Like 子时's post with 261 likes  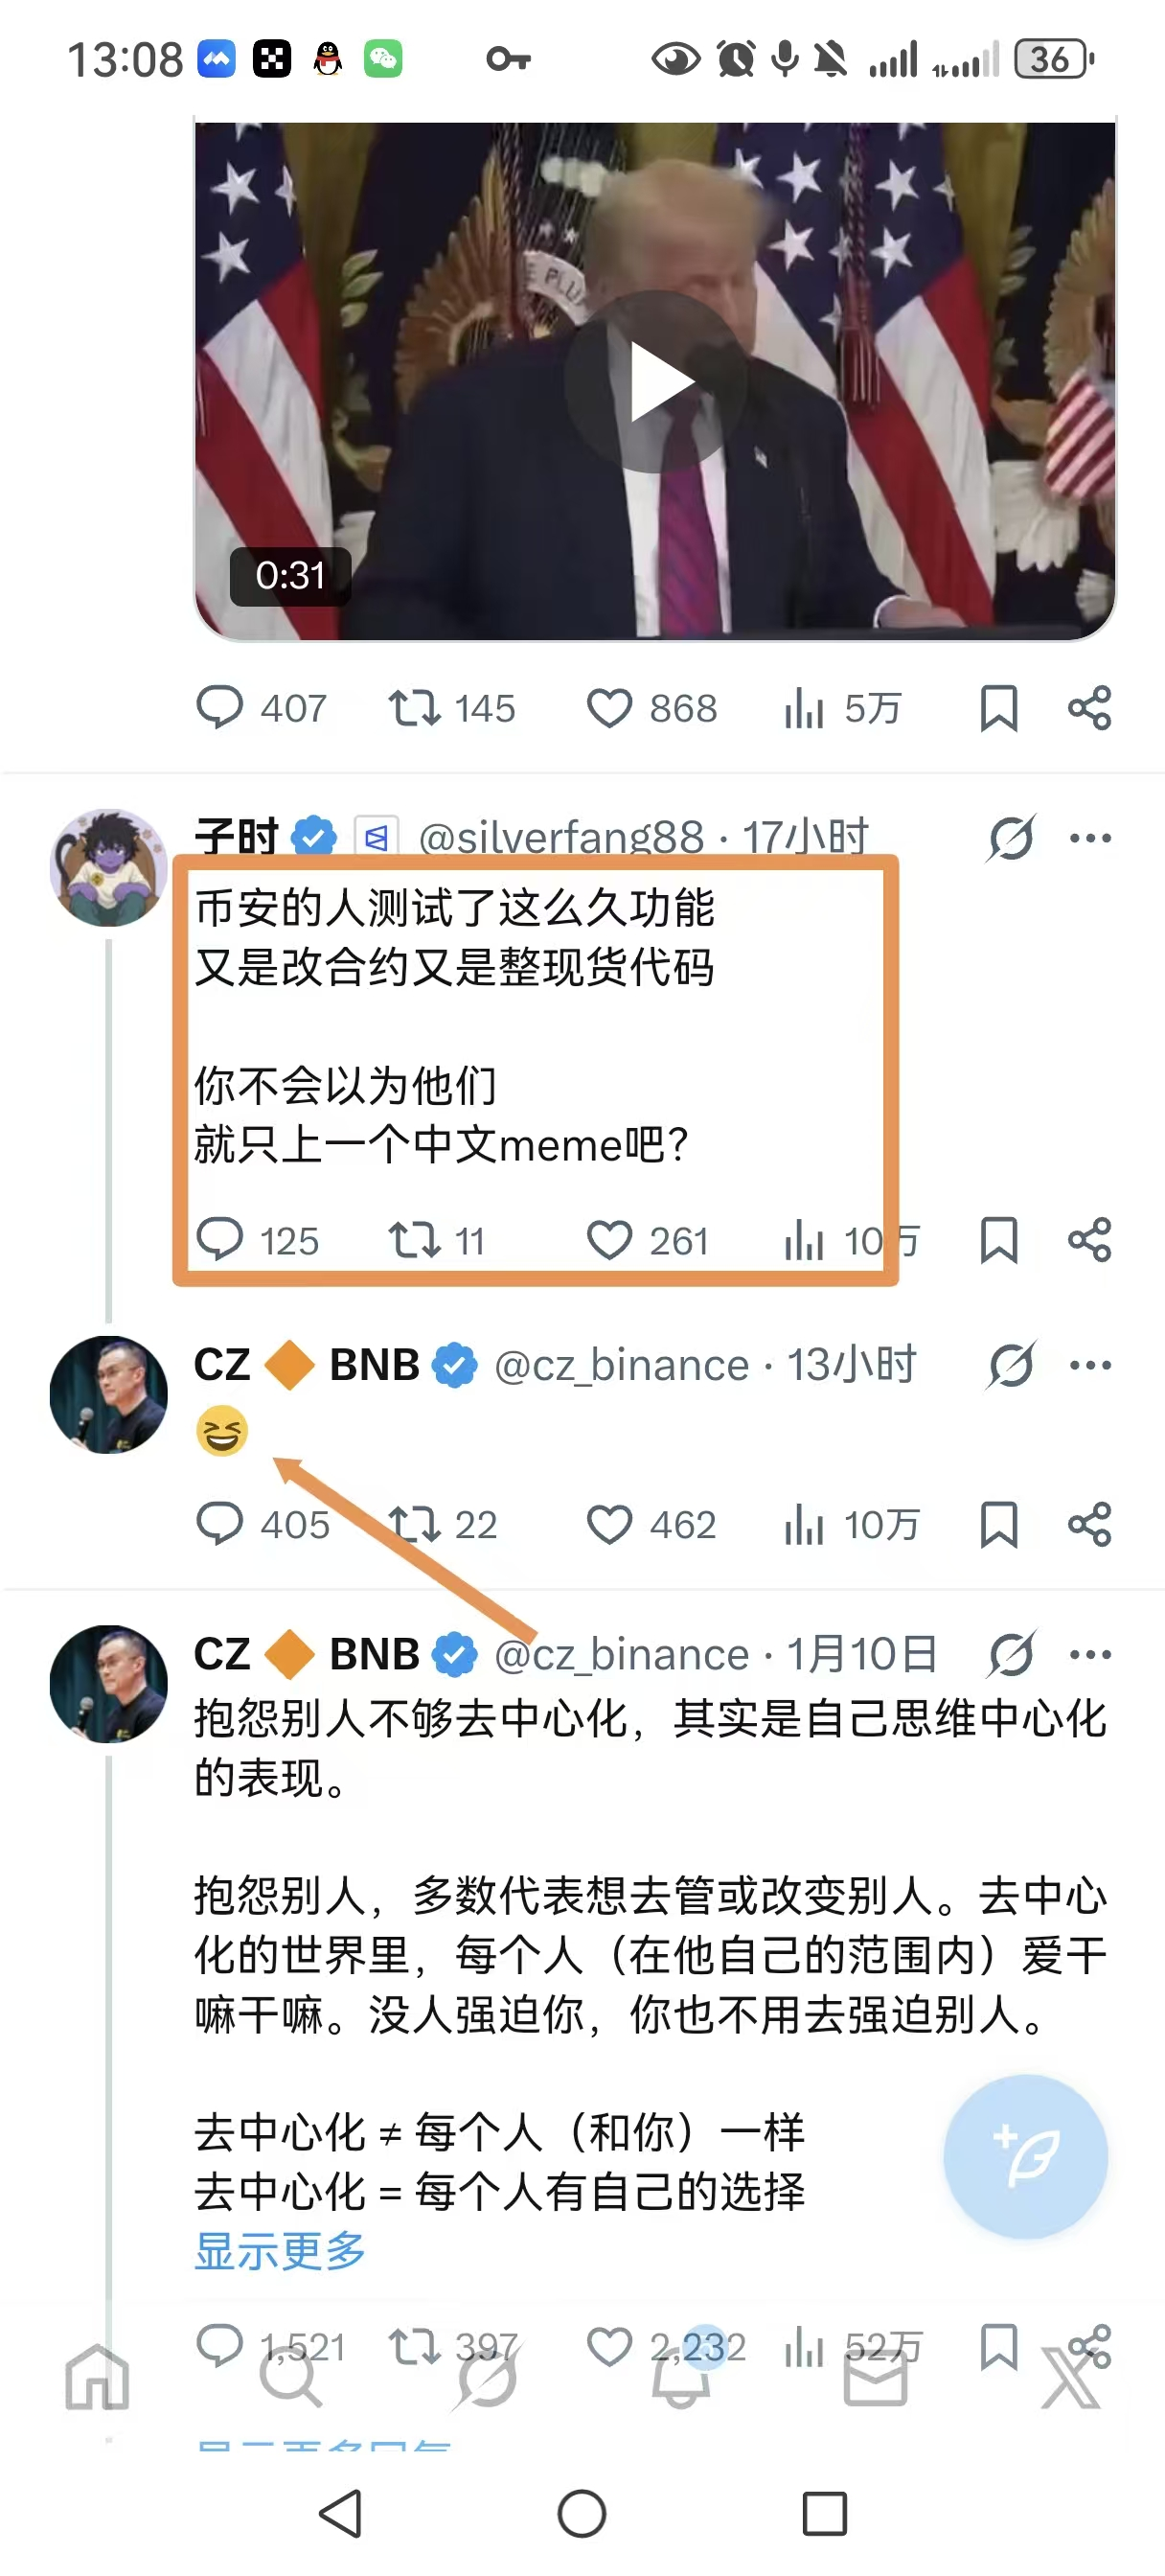(x=609, y=1241)
